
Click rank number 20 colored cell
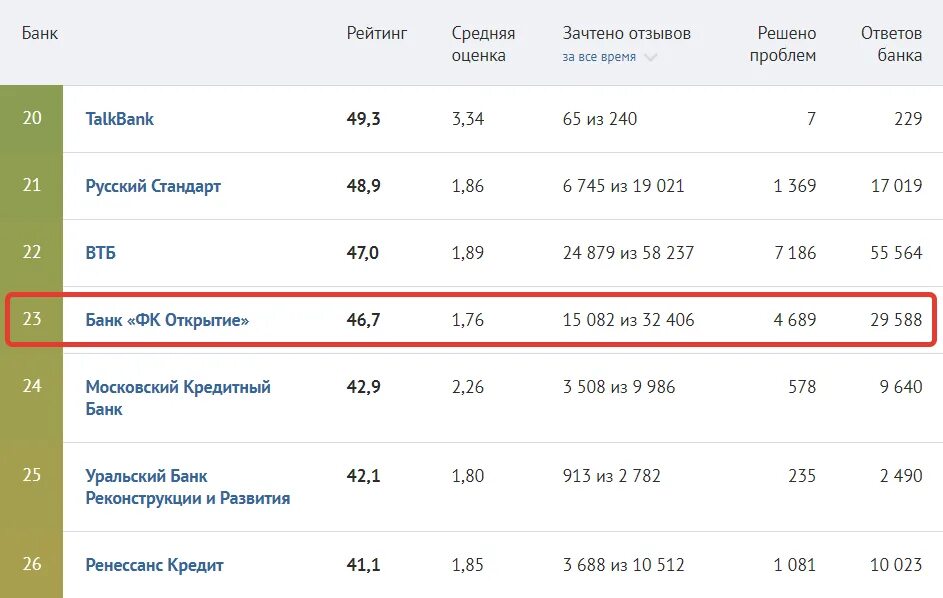[32, 119]
